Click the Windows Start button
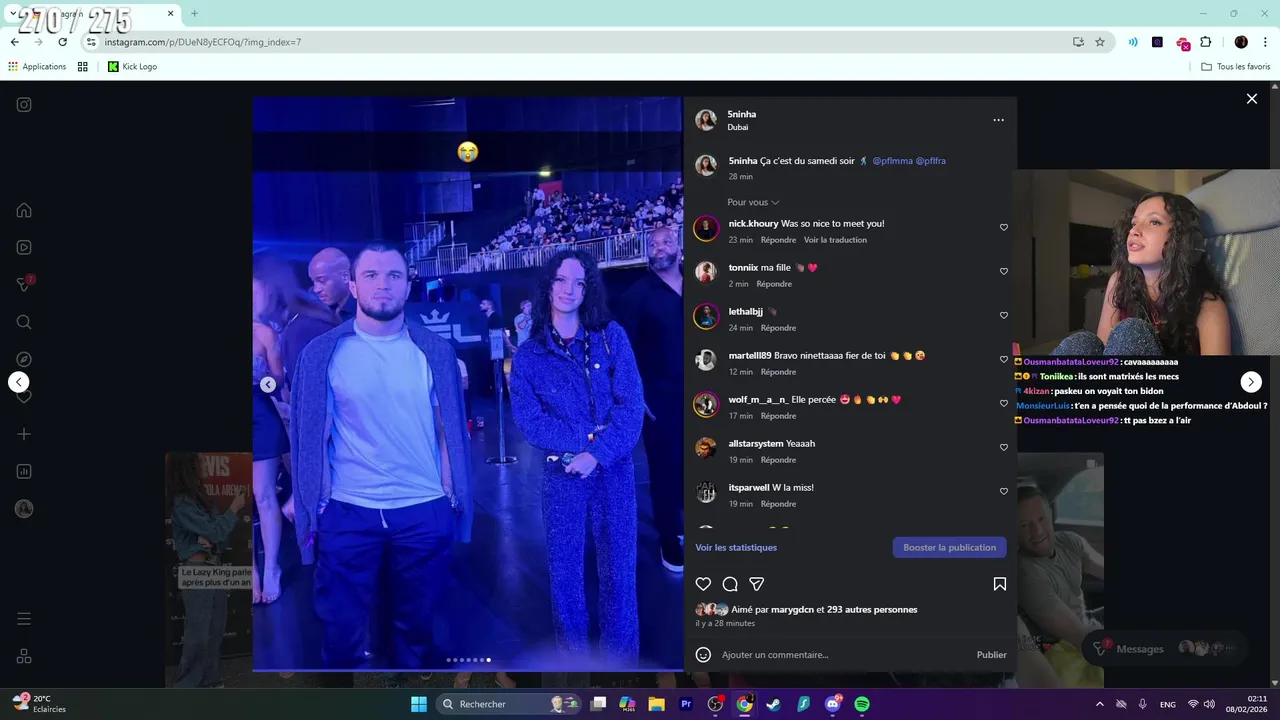1280x720 pixels. coord(419,704)
